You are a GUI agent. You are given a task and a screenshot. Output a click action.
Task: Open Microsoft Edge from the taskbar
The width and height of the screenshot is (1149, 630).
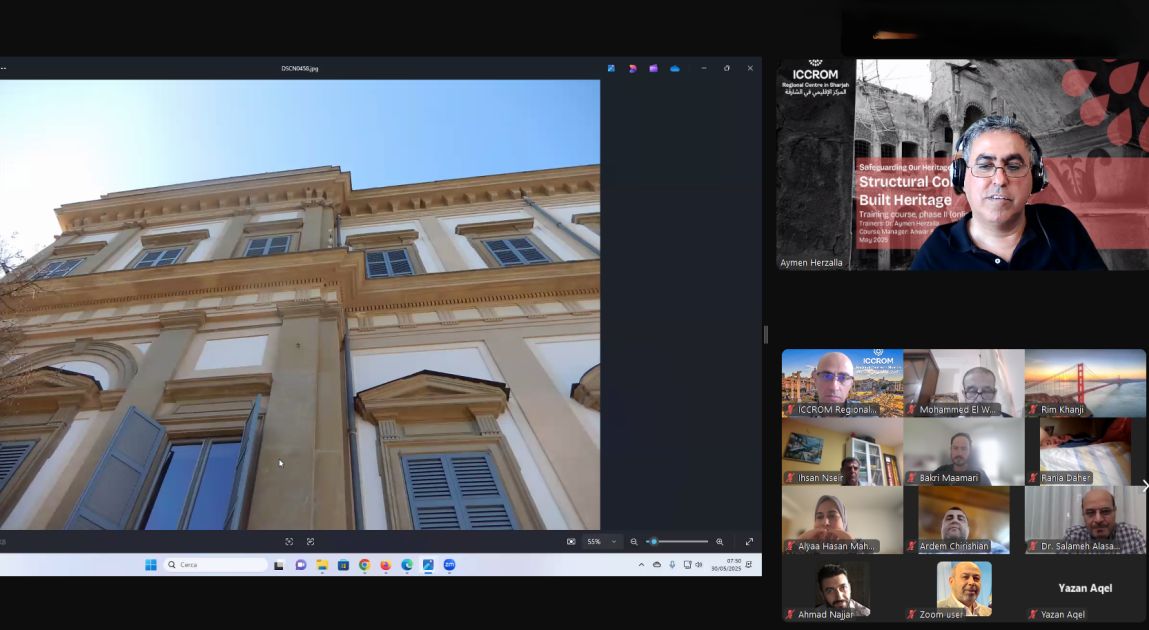(407, 565)
